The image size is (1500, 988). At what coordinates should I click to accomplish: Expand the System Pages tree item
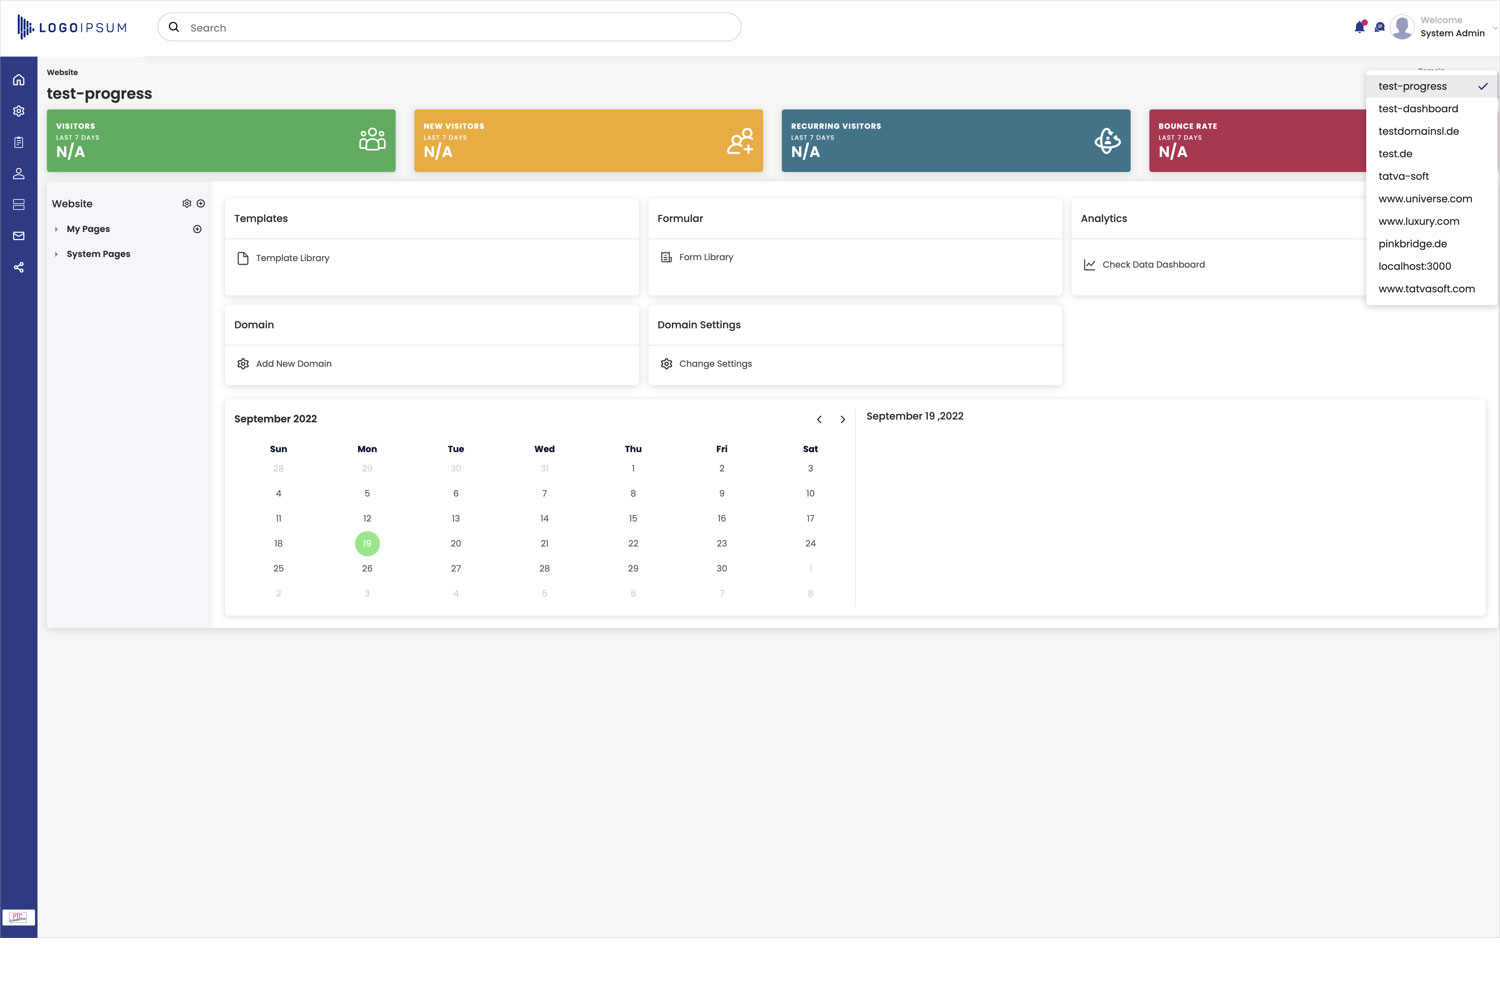coord(56,255)
